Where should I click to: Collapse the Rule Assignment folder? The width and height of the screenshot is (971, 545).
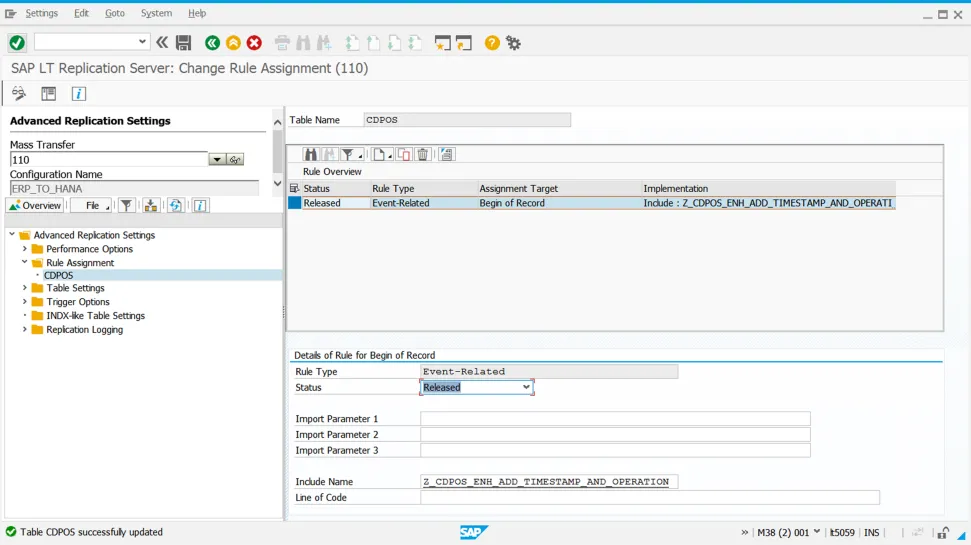(x=25, y=263)
